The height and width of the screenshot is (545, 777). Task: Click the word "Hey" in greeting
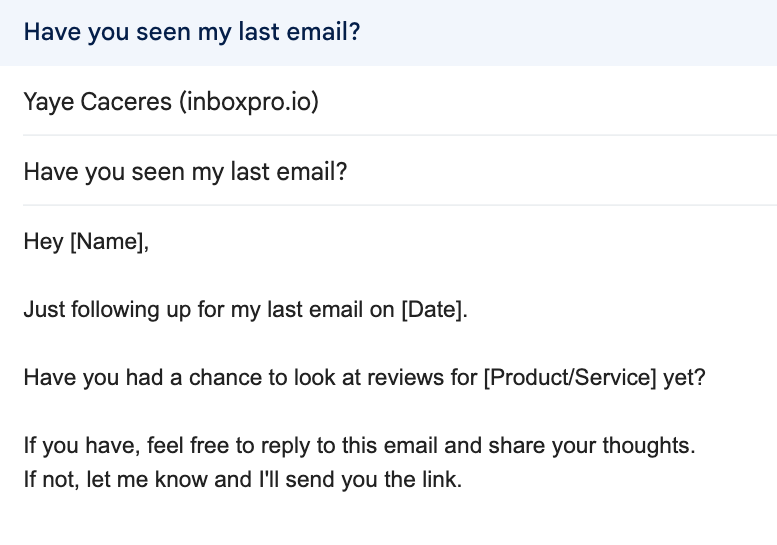[x=43, y=241]
